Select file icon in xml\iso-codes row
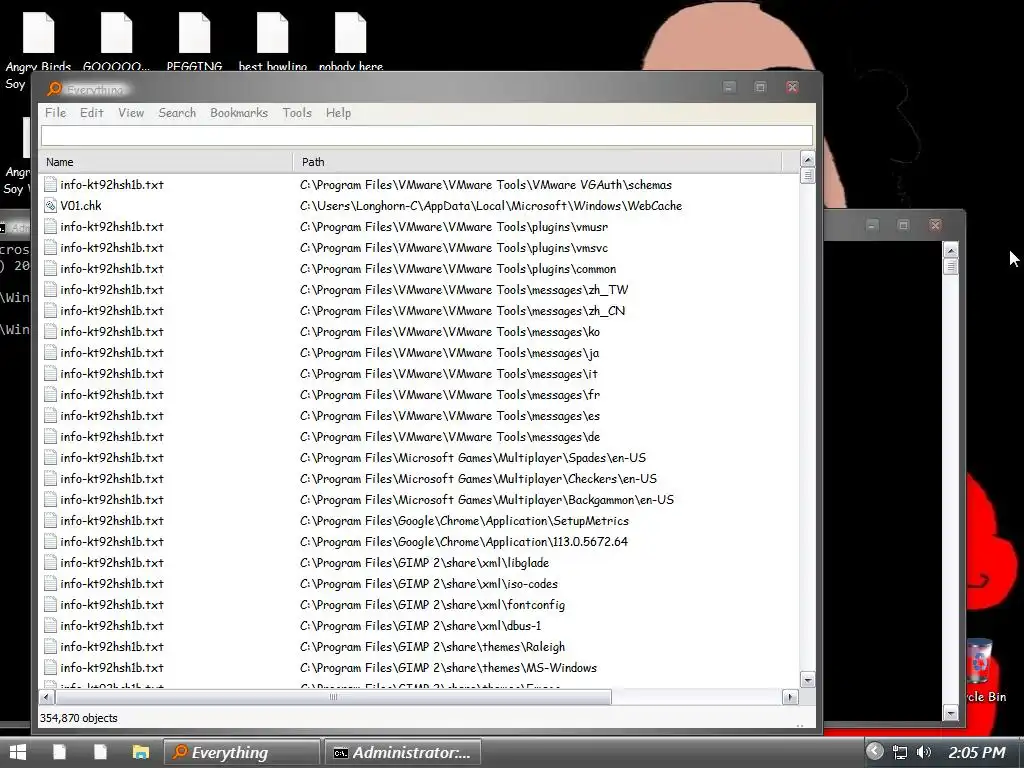1024x768 pixels. pyautogui.click(x=50, y=583)
